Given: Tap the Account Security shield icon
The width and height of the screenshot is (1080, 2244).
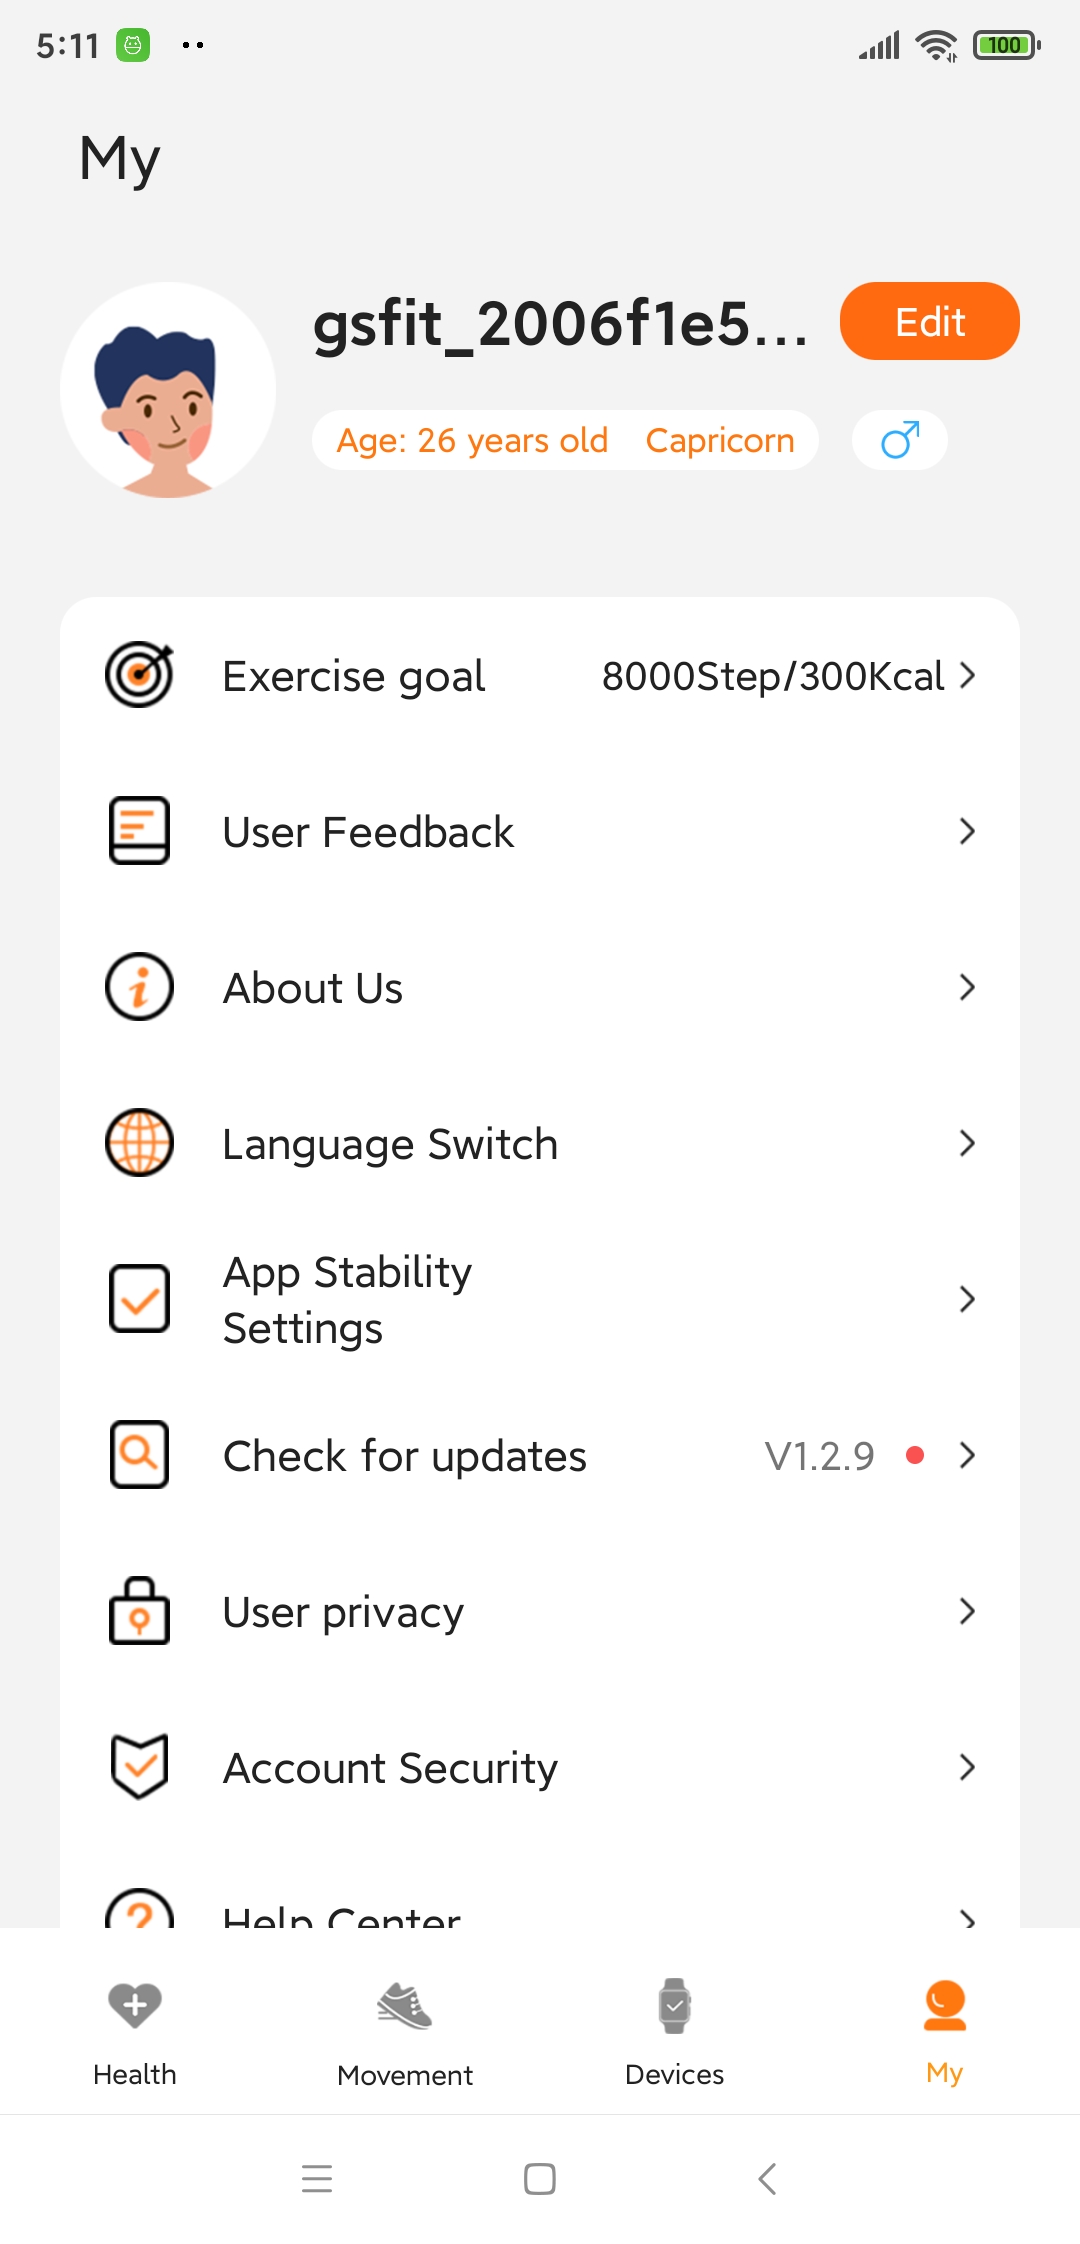Looking at the screenshot, I should [139, 1767].
